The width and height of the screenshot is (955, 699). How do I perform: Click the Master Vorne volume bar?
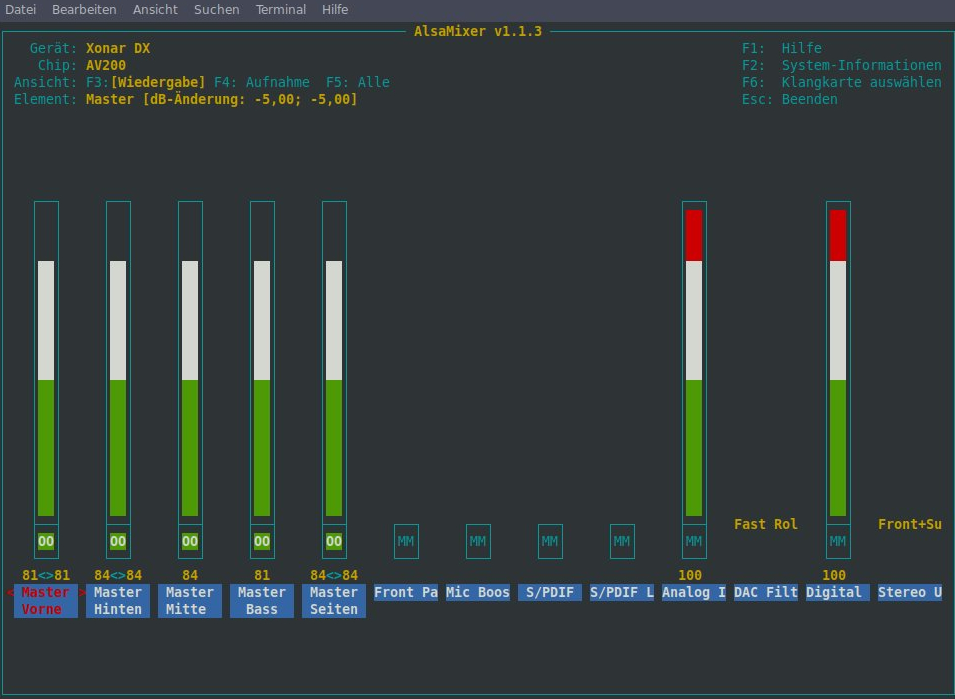coord(46,363)
